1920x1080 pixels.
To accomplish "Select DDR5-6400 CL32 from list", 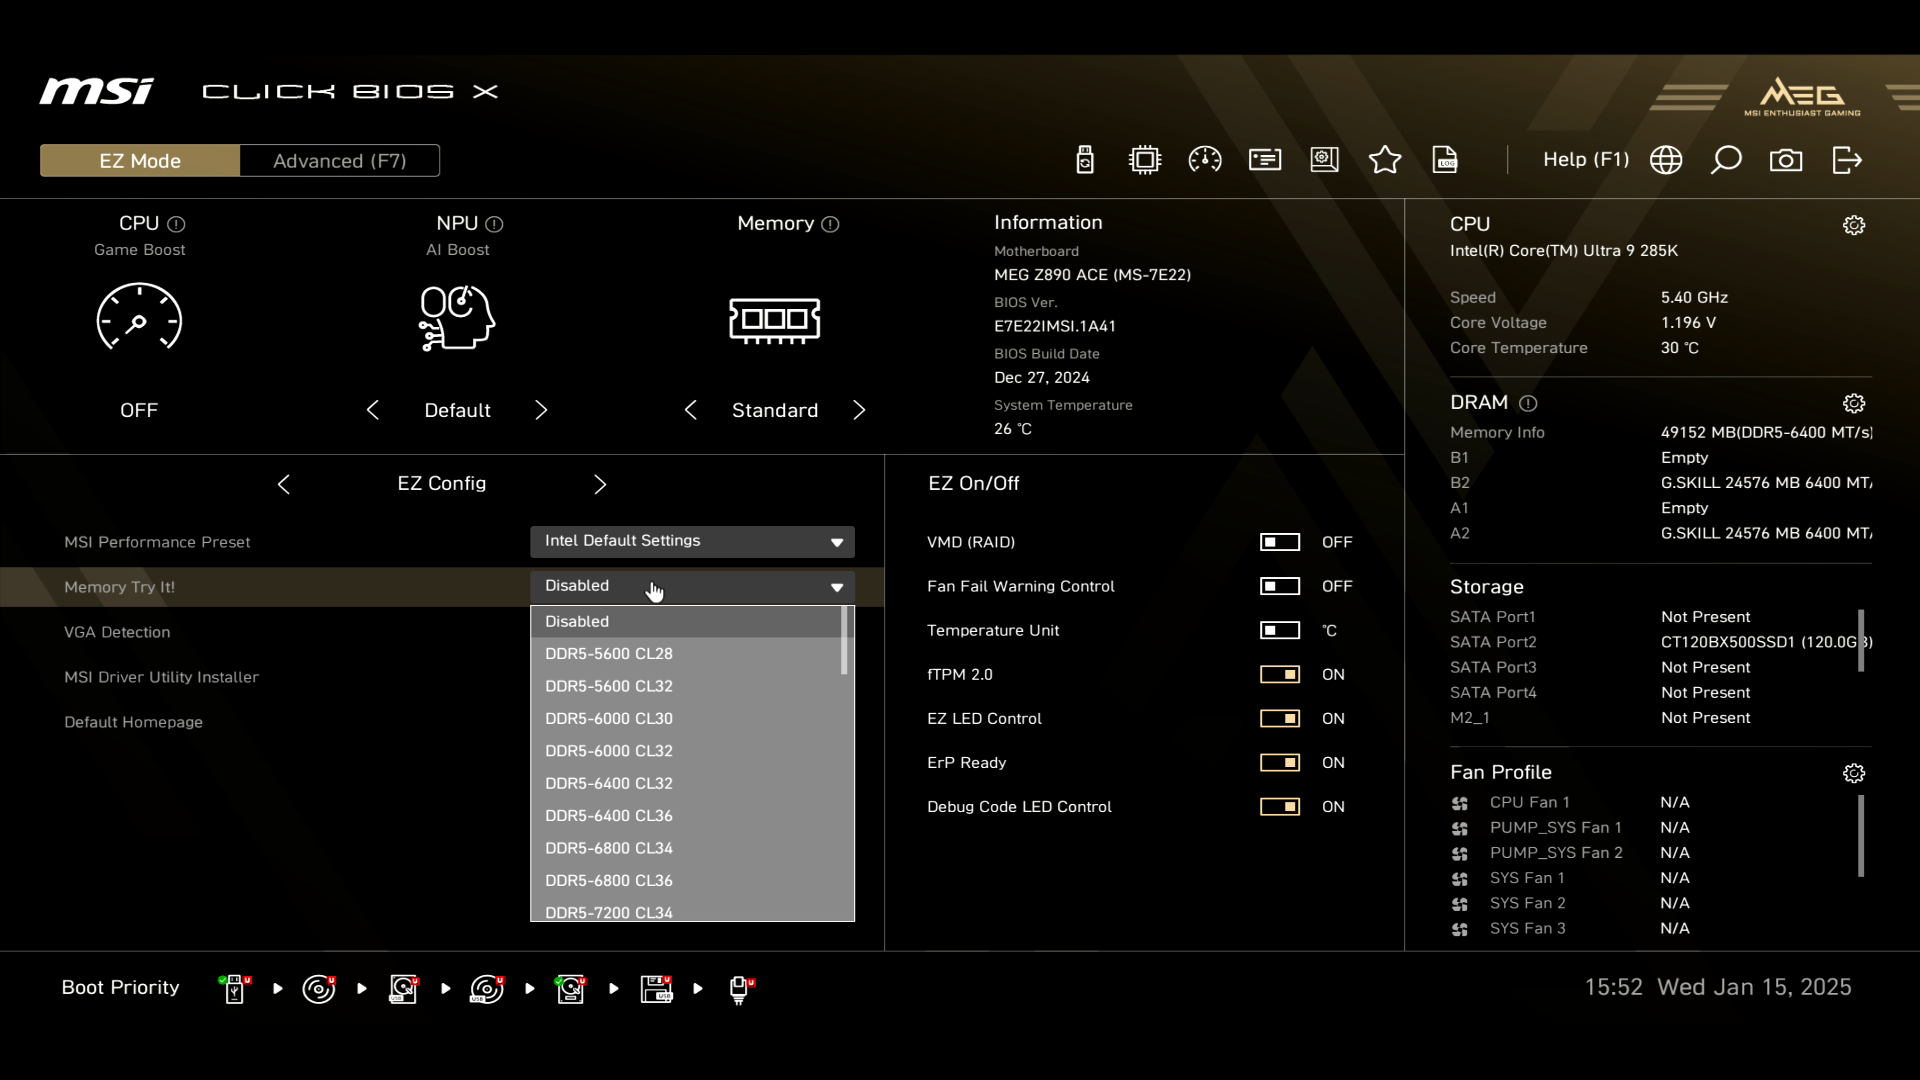I will pos(609,783).
